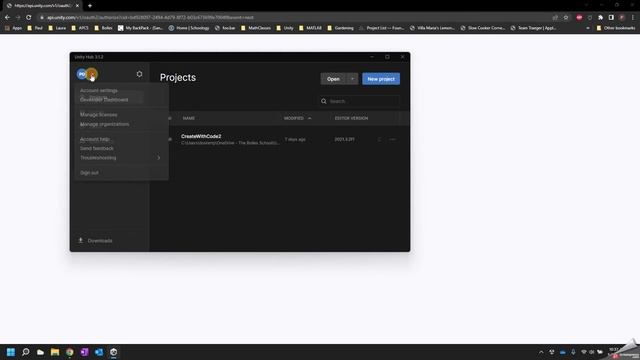Open Unity Hub from the taskbar

click(x=113, y=352)
